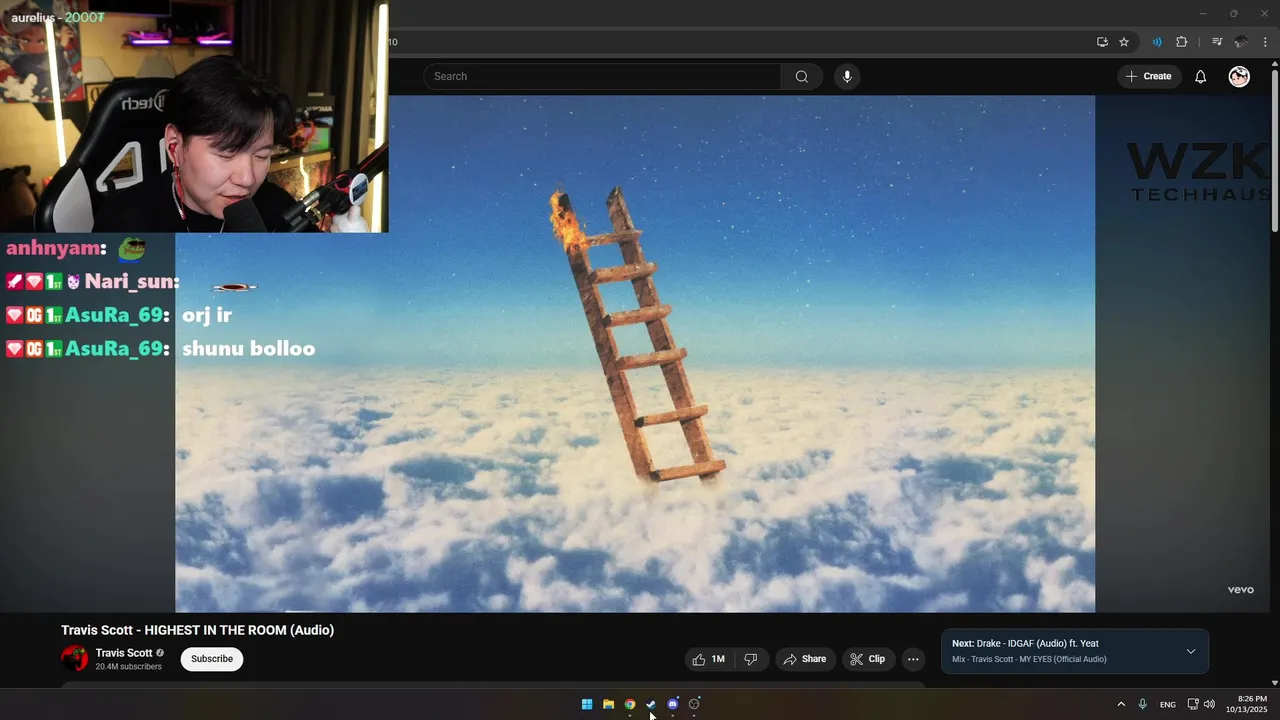Click the install app icon in address bar
The width and height of the screenshot is (1280, 720).
(1102, 42)
